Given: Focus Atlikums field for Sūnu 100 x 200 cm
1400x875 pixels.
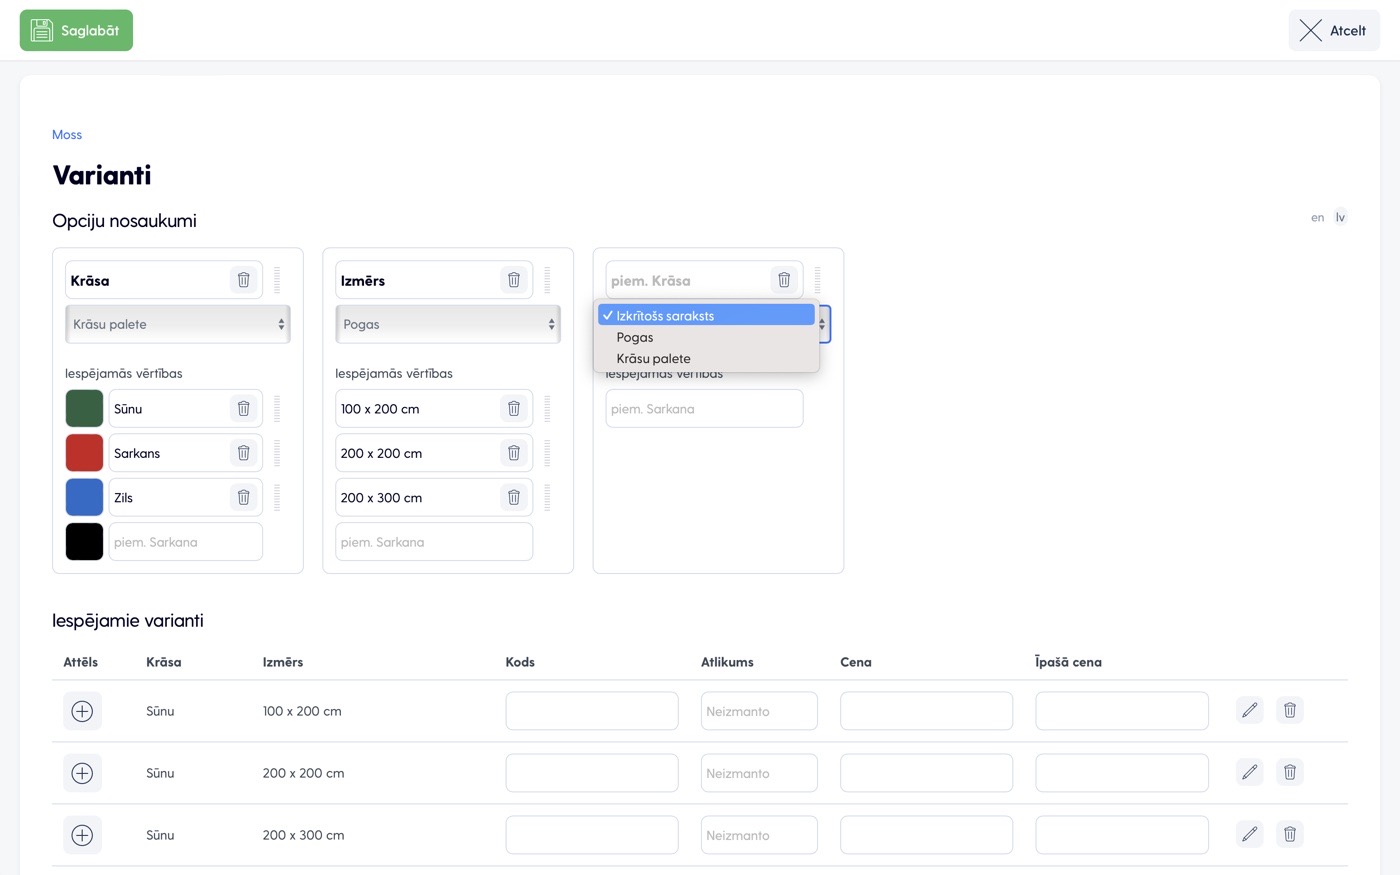Looking at the screenshot, I should (x=759, y=711).
